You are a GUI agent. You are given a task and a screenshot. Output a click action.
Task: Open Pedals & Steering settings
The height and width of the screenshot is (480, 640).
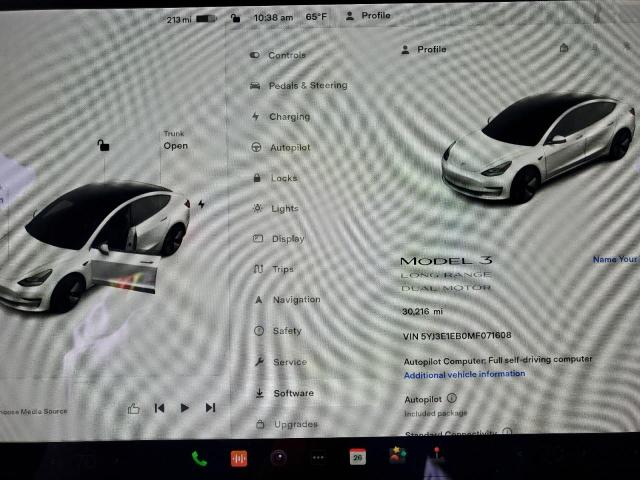coord(299,85)
